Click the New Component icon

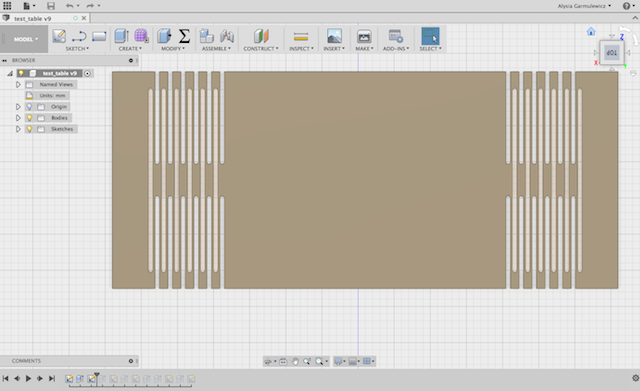207,36
